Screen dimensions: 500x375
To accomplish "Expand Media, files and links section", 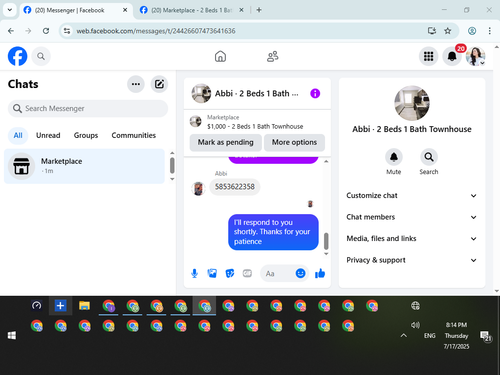I will point(412,239).
